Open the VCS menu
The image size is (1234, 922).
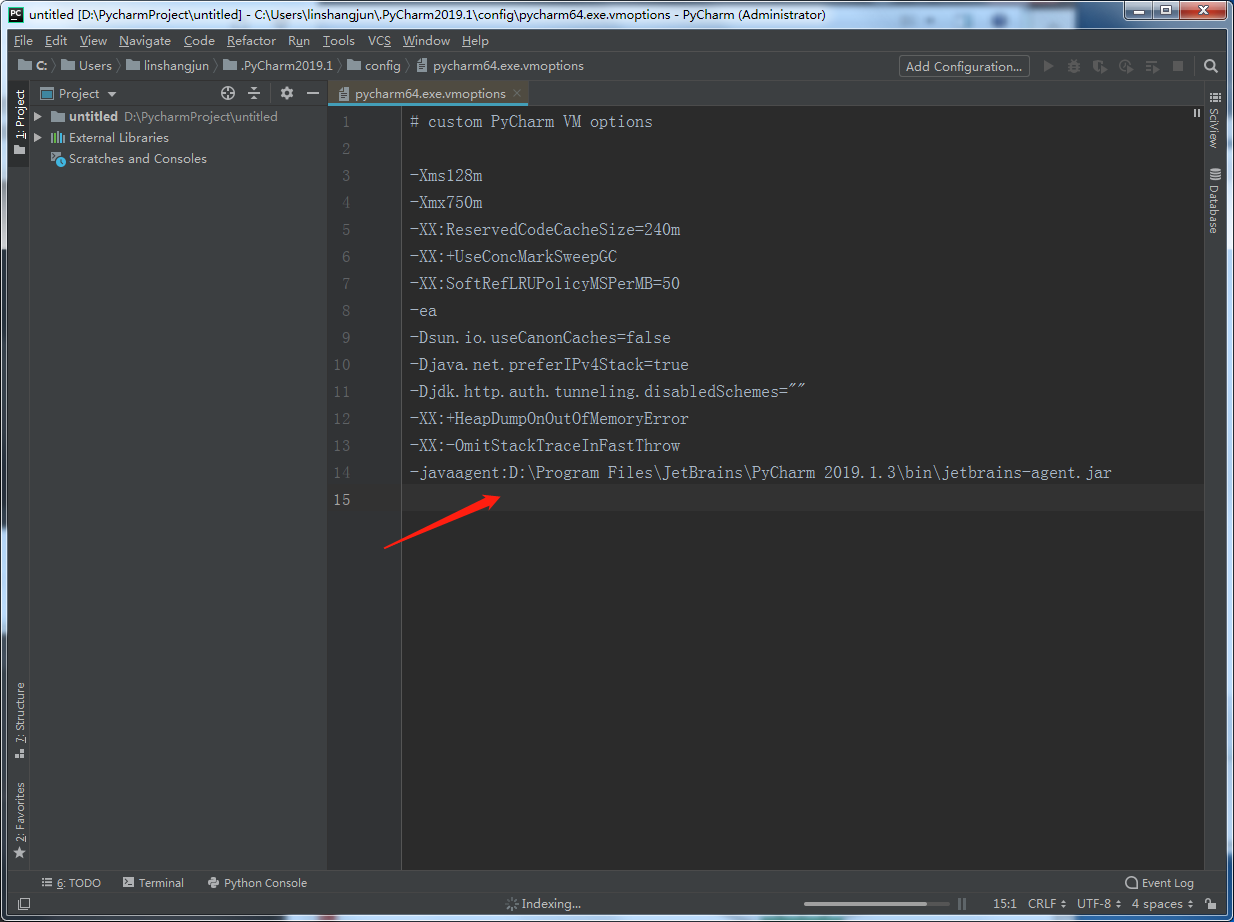379,41
